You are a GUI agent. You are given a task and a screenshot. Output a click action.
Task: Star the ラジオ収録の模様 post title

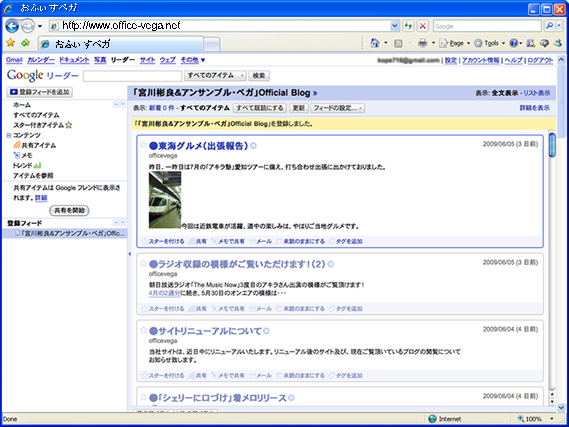(x=144, y=263)
